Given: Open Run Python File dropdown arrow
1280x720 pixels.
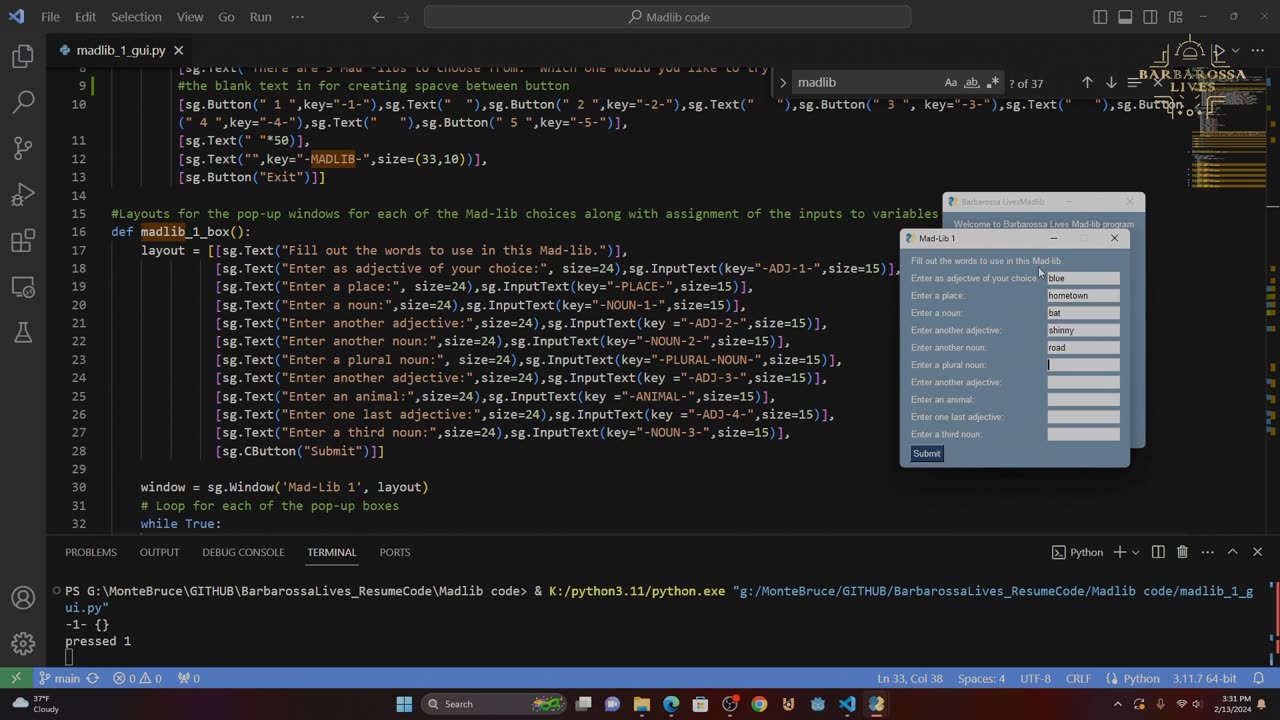Looking at the screenshot, I should [1235, 50].
